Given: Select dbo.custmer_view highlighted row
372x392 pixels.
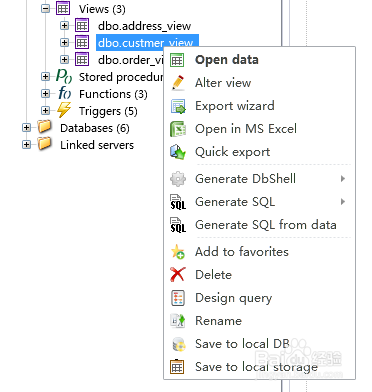Looking at the screenshot, I should (147, 43).
